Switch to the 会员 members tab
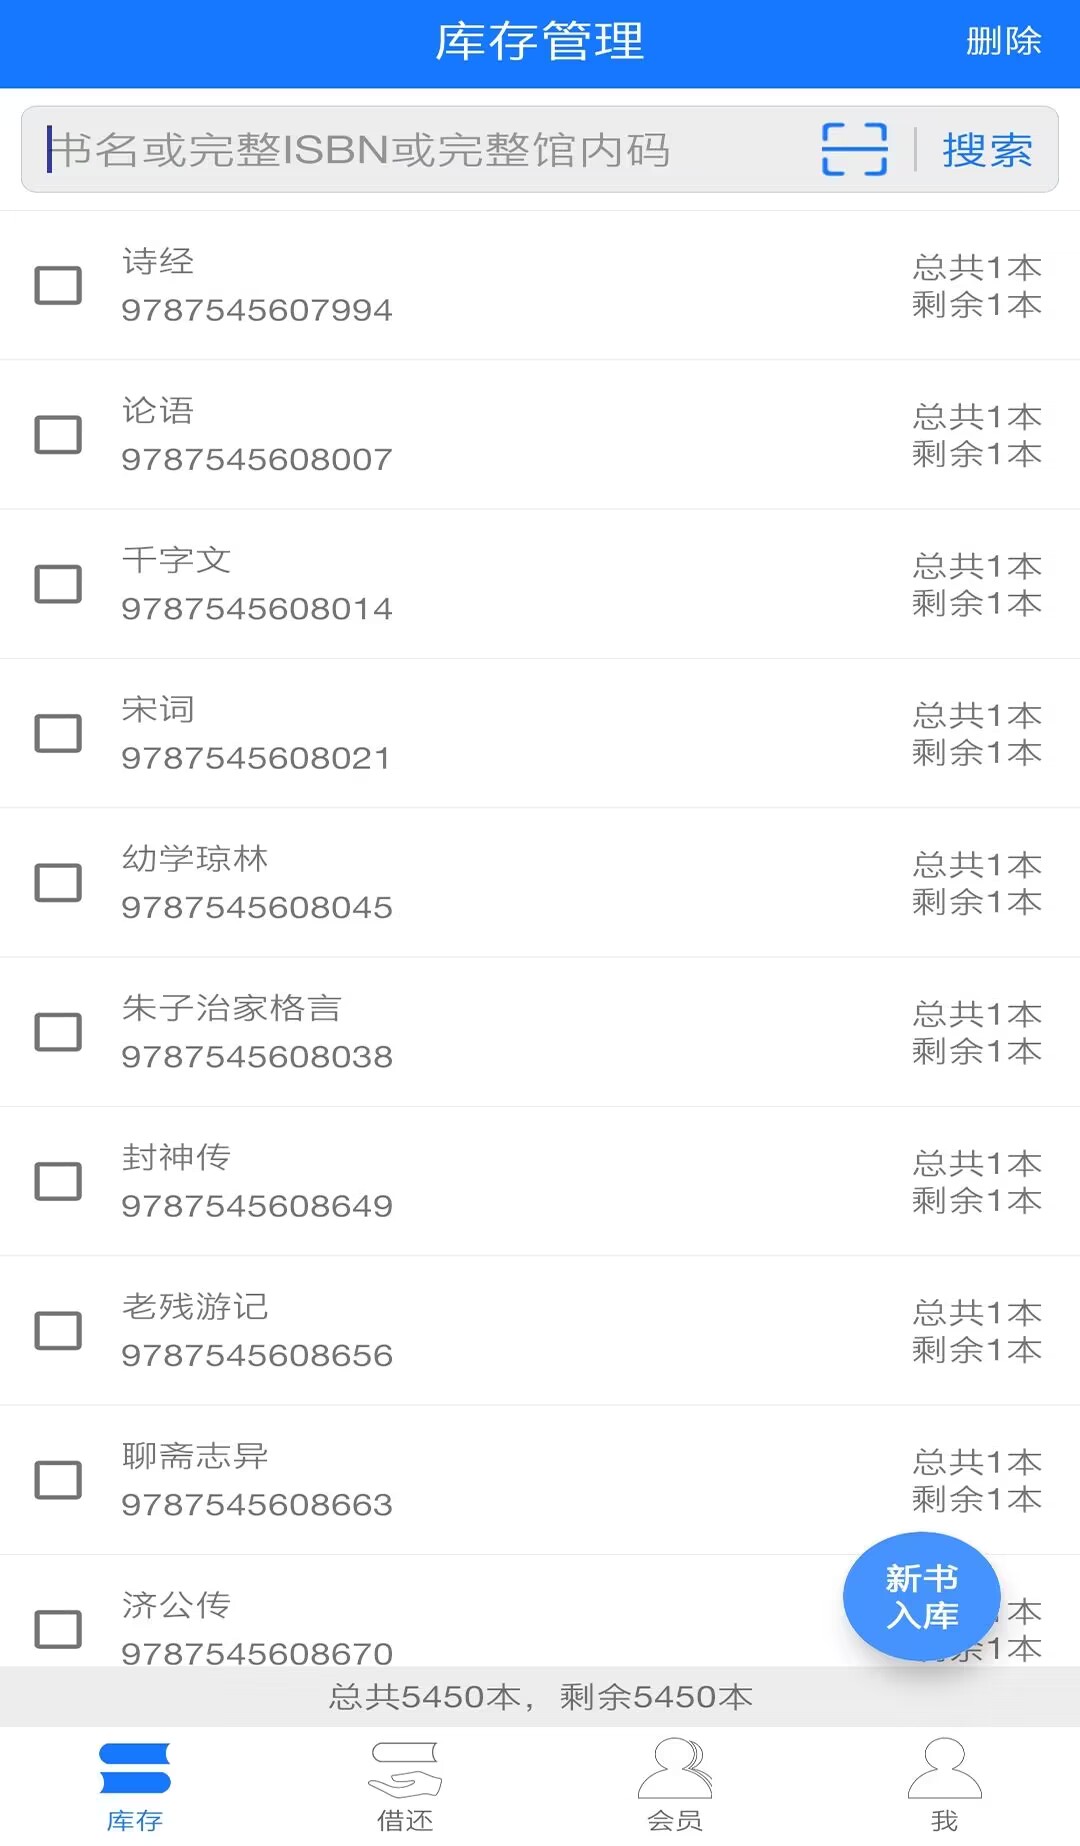Viewport: 1080px width, 1846px height. [x=675, y=1786]
